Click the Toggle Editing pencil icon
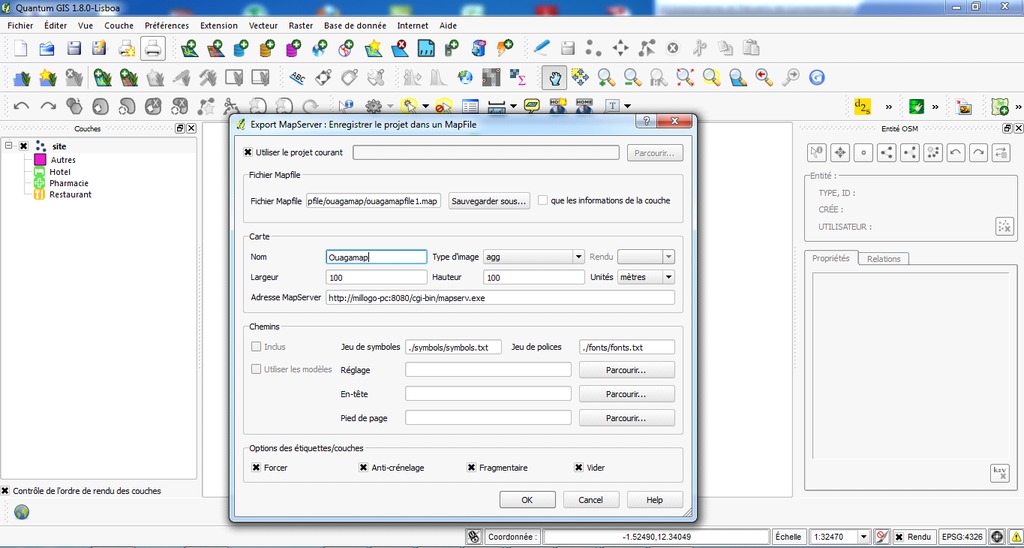 click(541, 47)
